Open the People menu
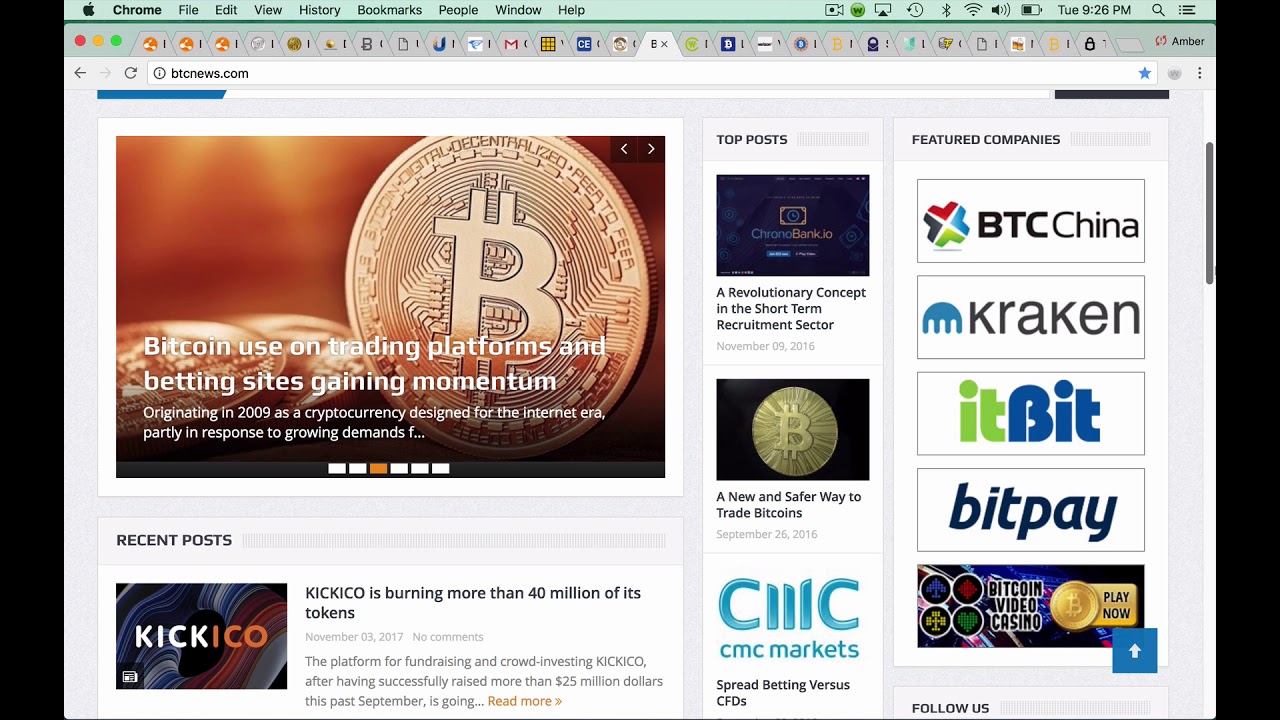The width and height of the screenshot is (1280, 720). pos(458,10)
